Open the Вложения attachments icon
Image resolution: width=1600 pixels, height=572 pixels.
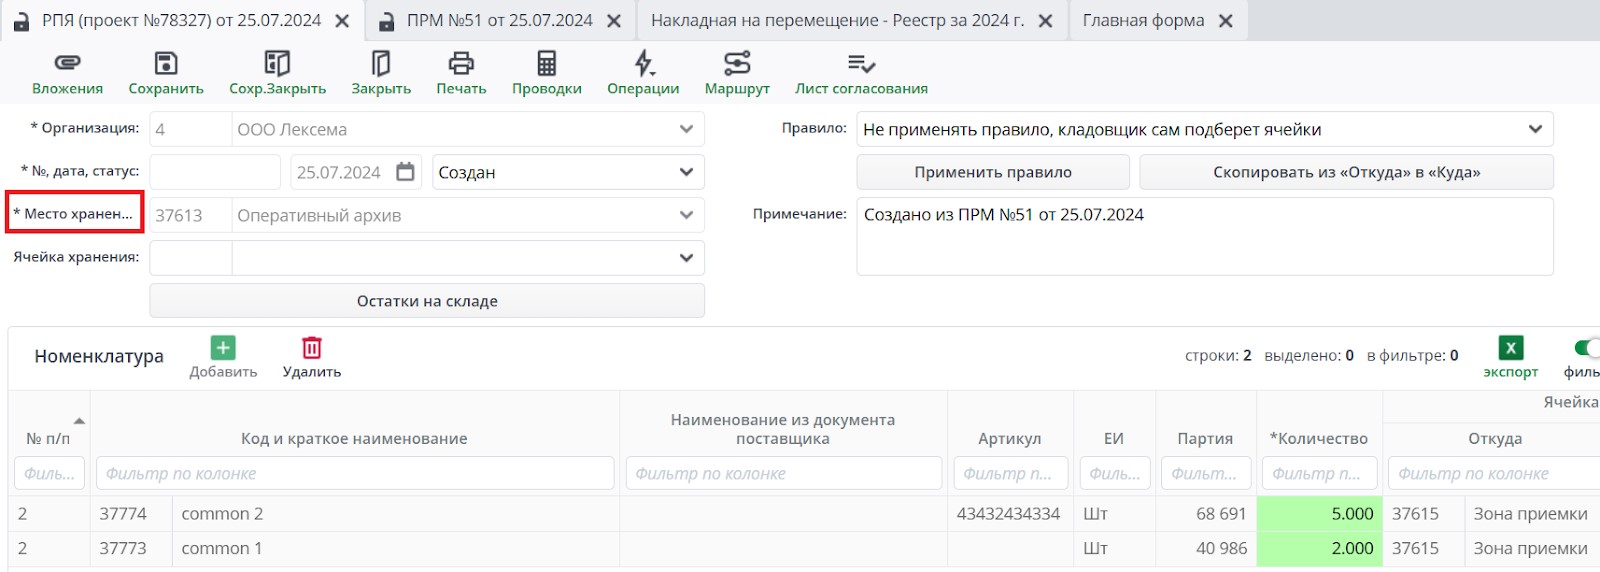[67, 64]
